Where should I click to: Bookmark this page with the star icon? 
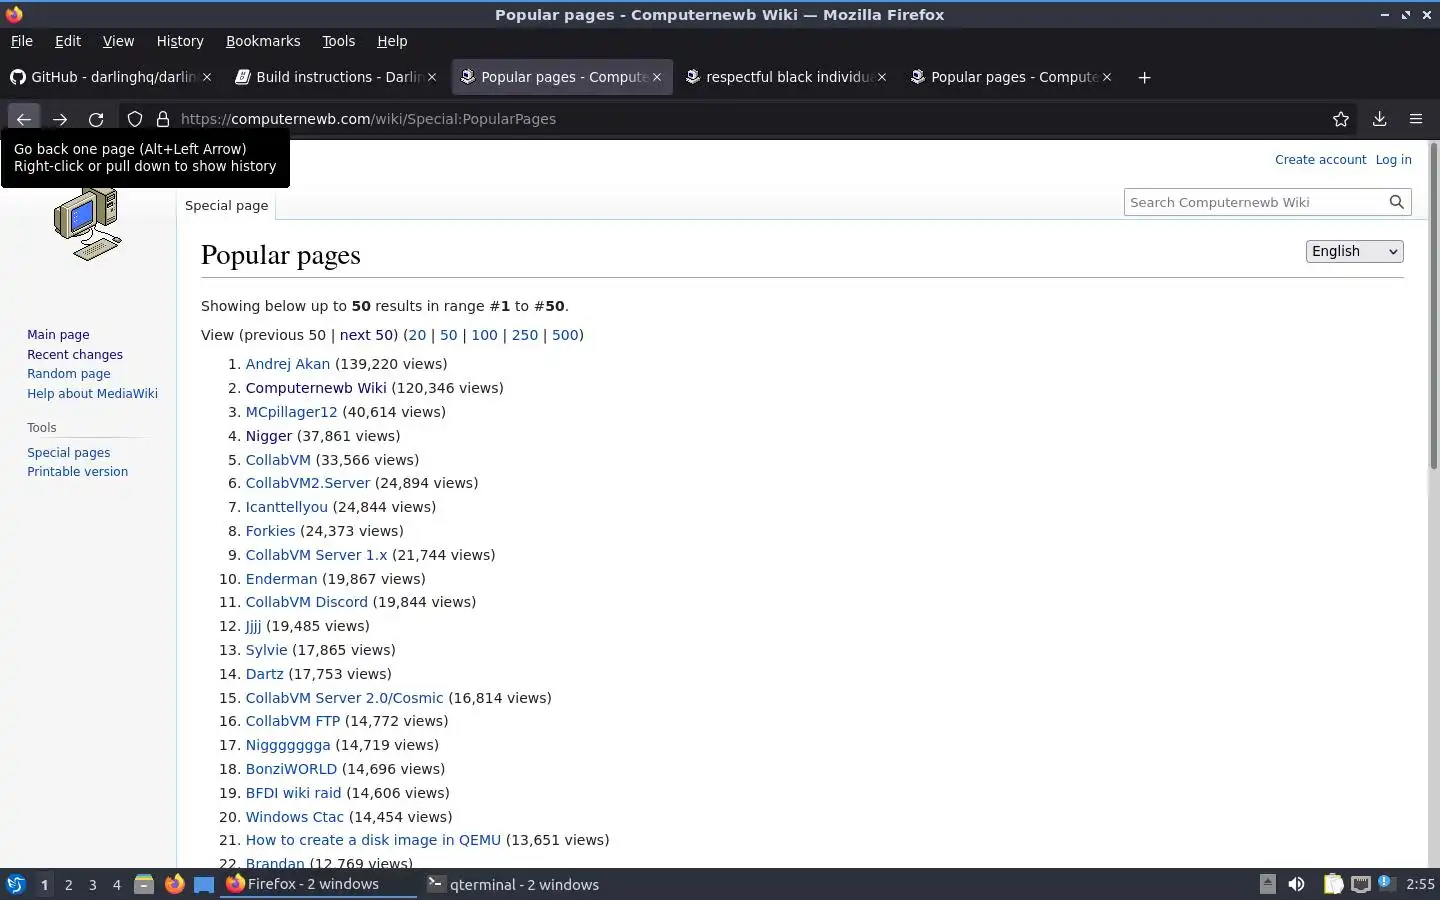[1341, 119]
